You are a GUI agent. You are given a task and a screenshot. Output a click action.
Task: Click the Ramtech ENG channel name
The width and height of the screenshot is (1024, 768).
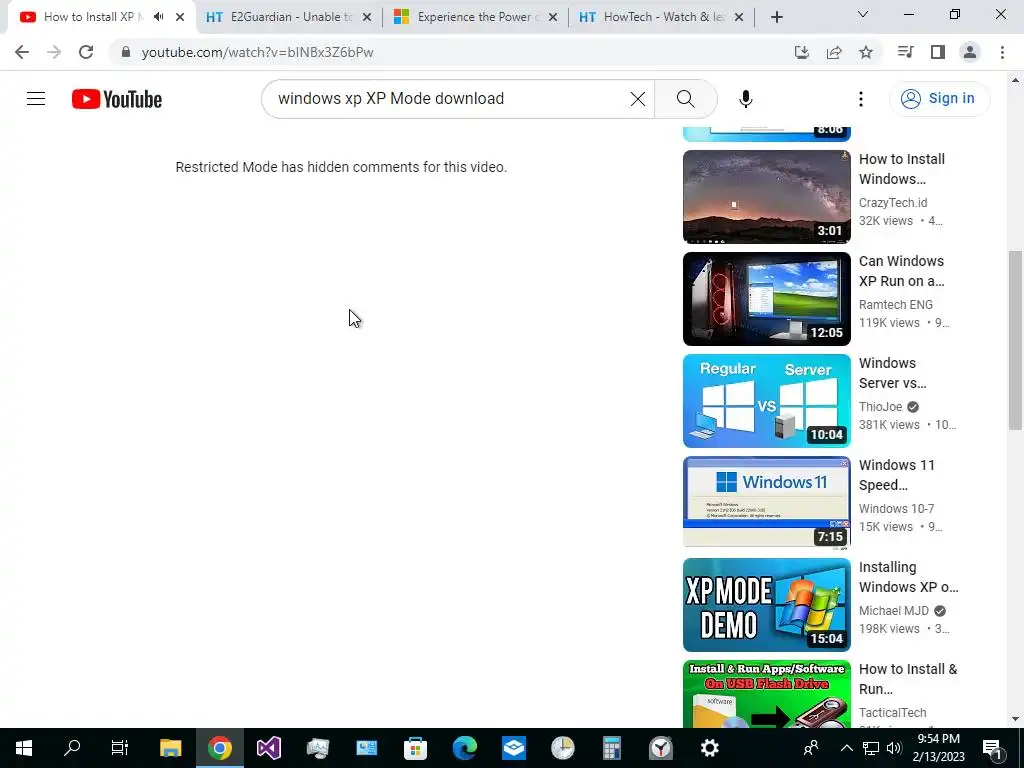pos(895,305)
